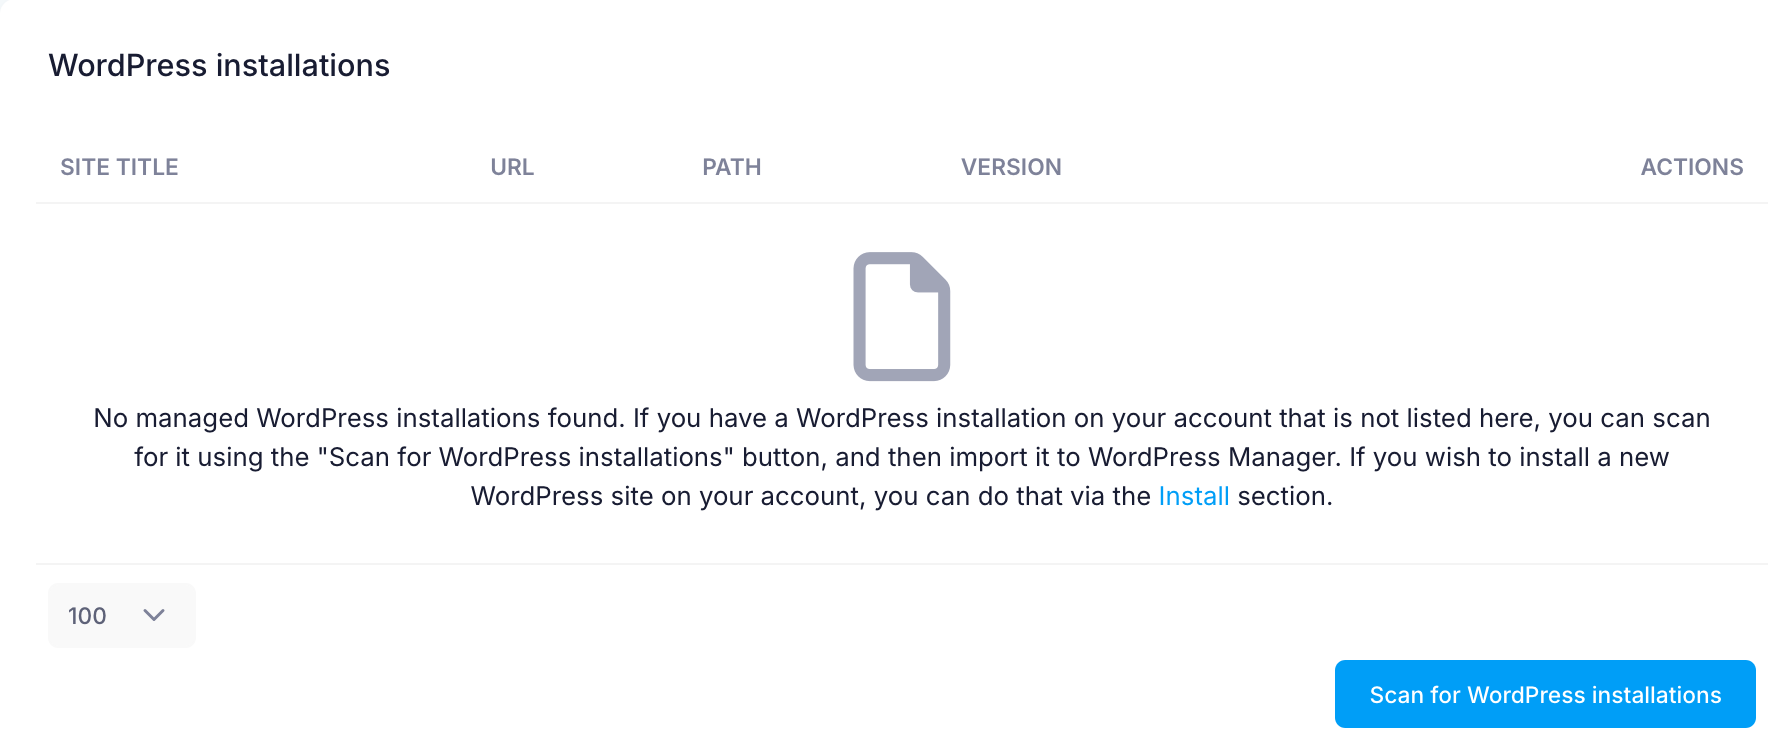Screen dimensions: 1774x746
Task: Click the empty document placeholder icon
Action: pyautogui.click(x=902, y=316)
